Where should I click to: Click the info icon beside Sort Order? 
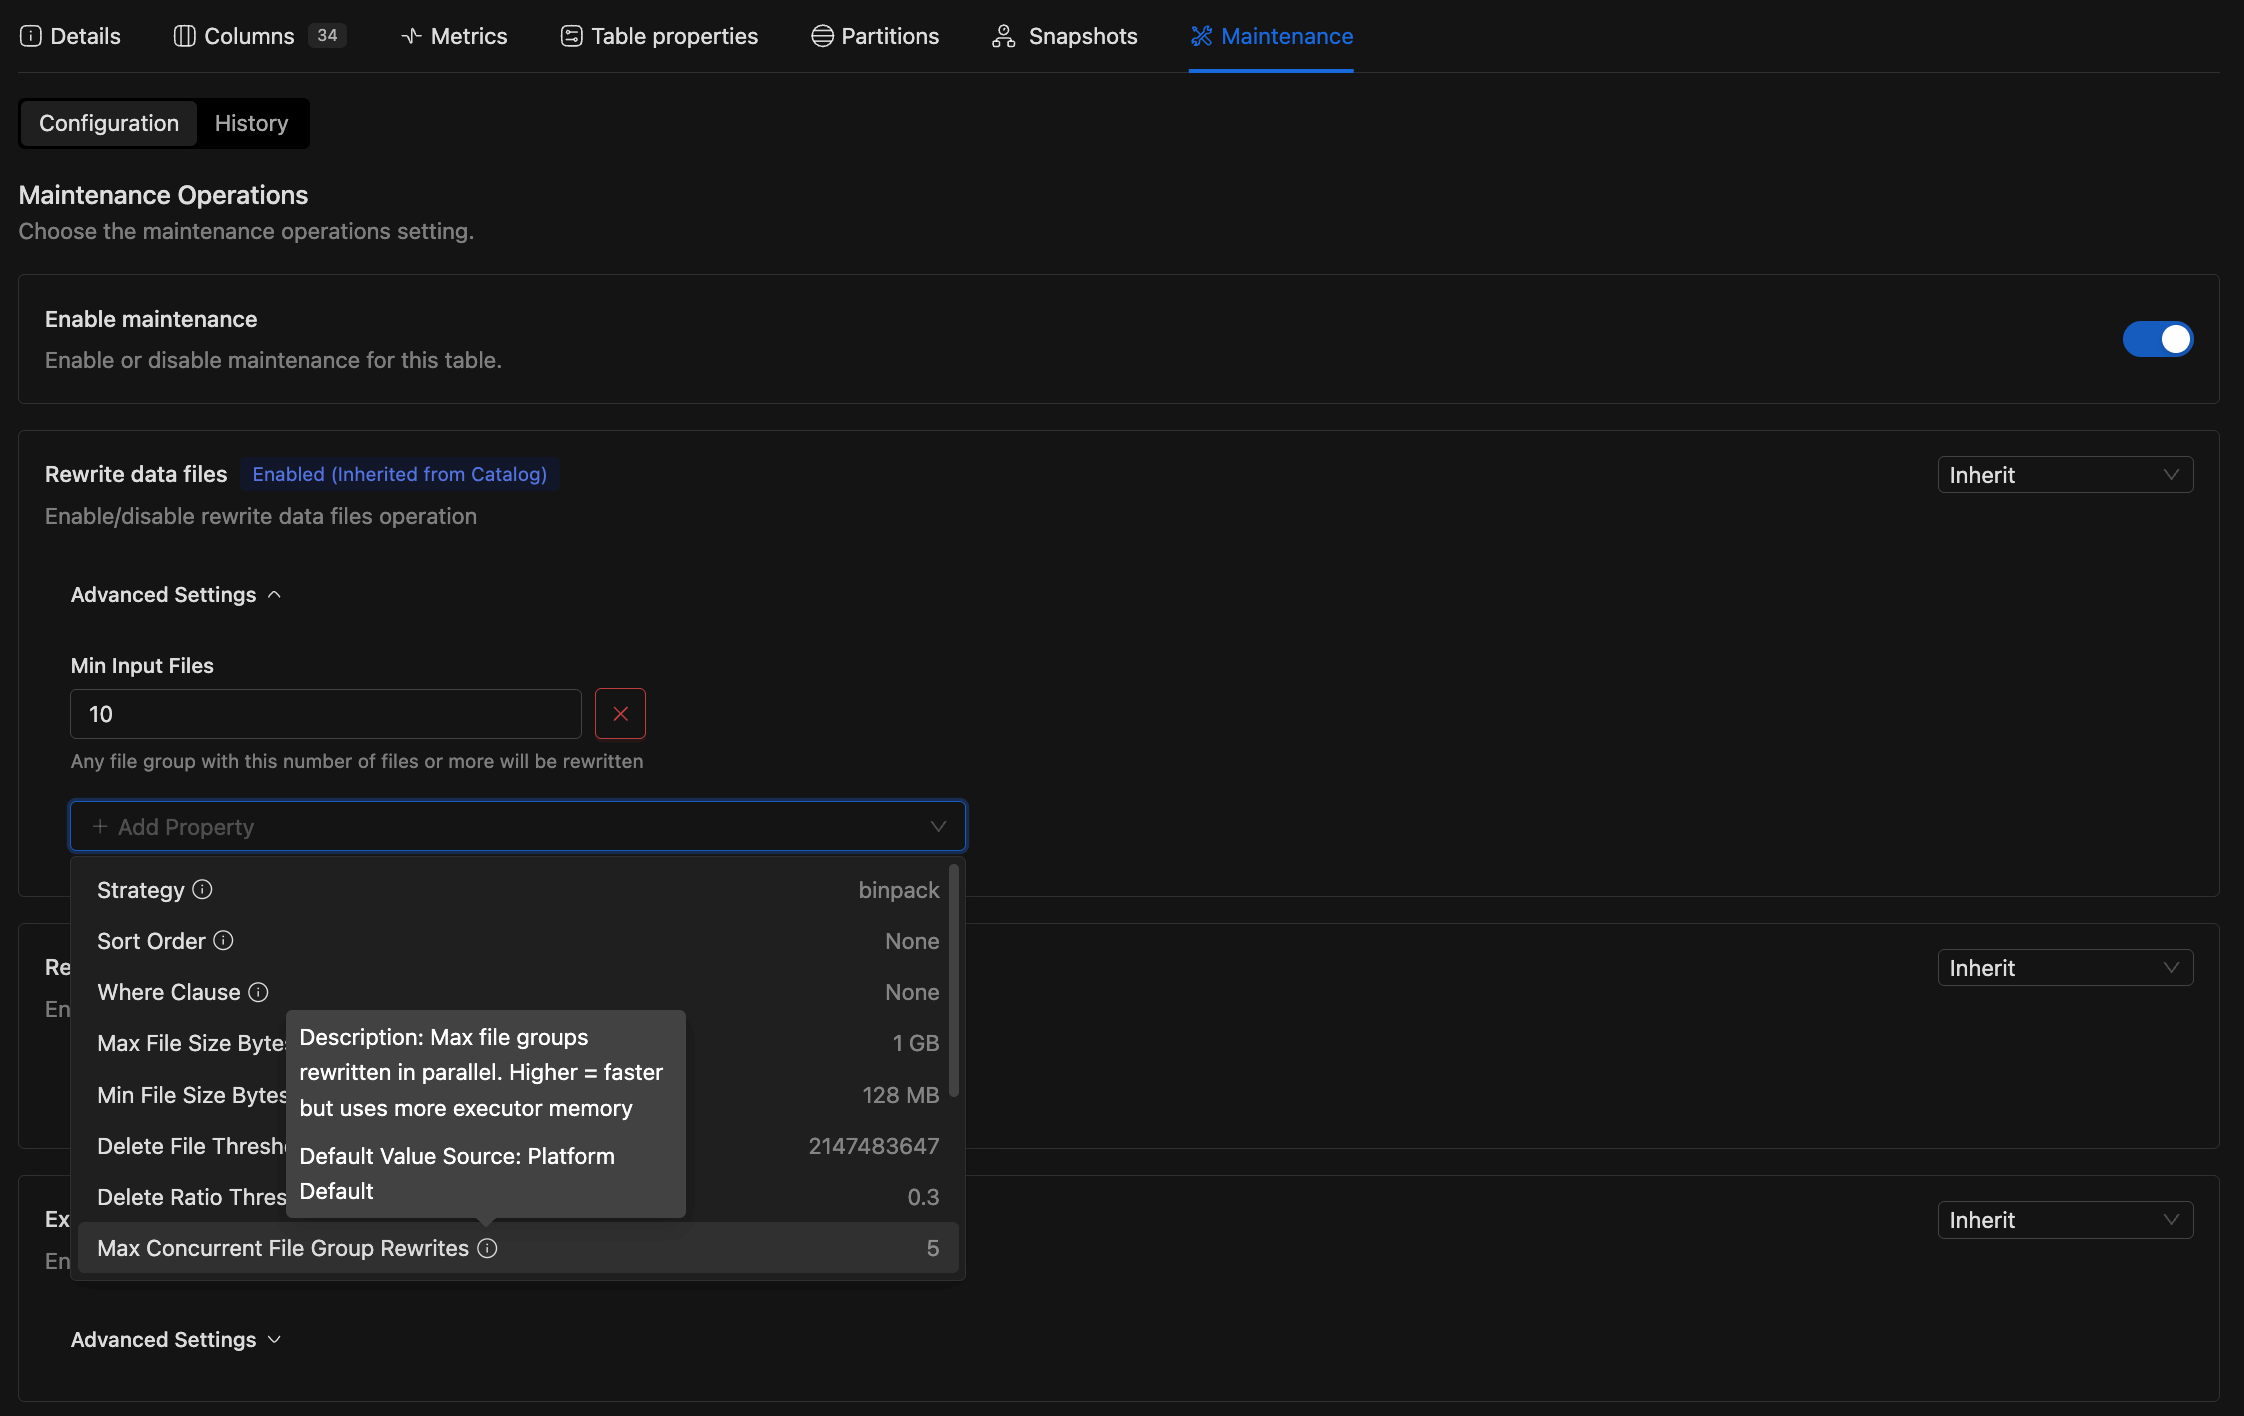click(x=224, y=940)
